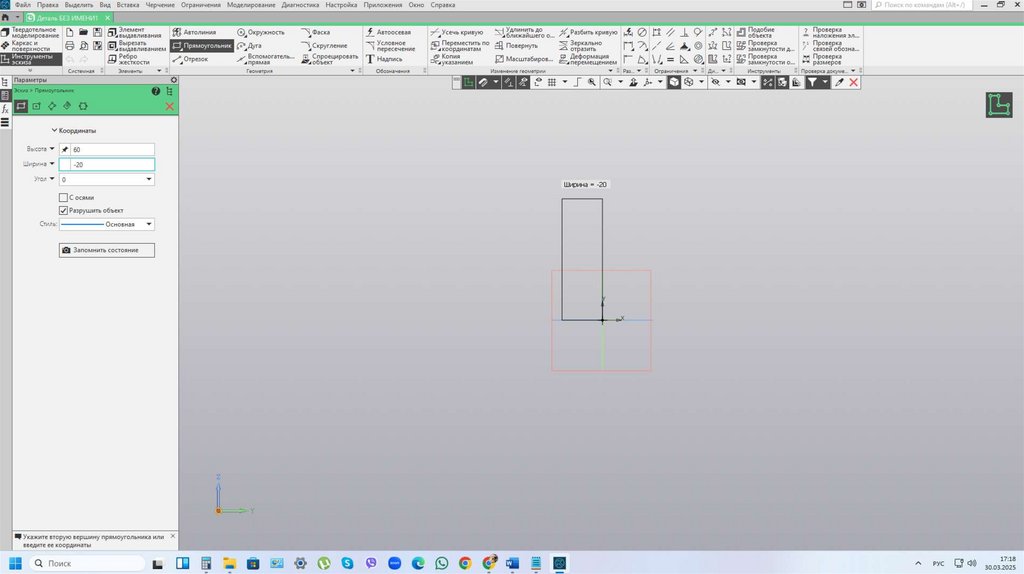Click the Open file folder icon

pyautogui.click(x=84, y=32)
